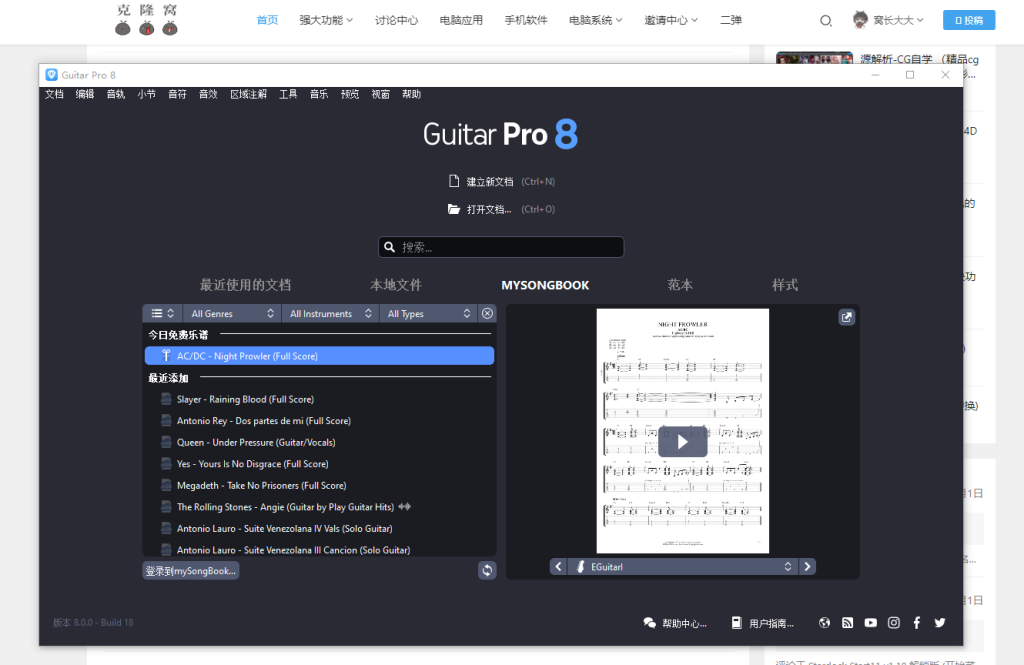Open the 文档 menu

coord(54,94)
